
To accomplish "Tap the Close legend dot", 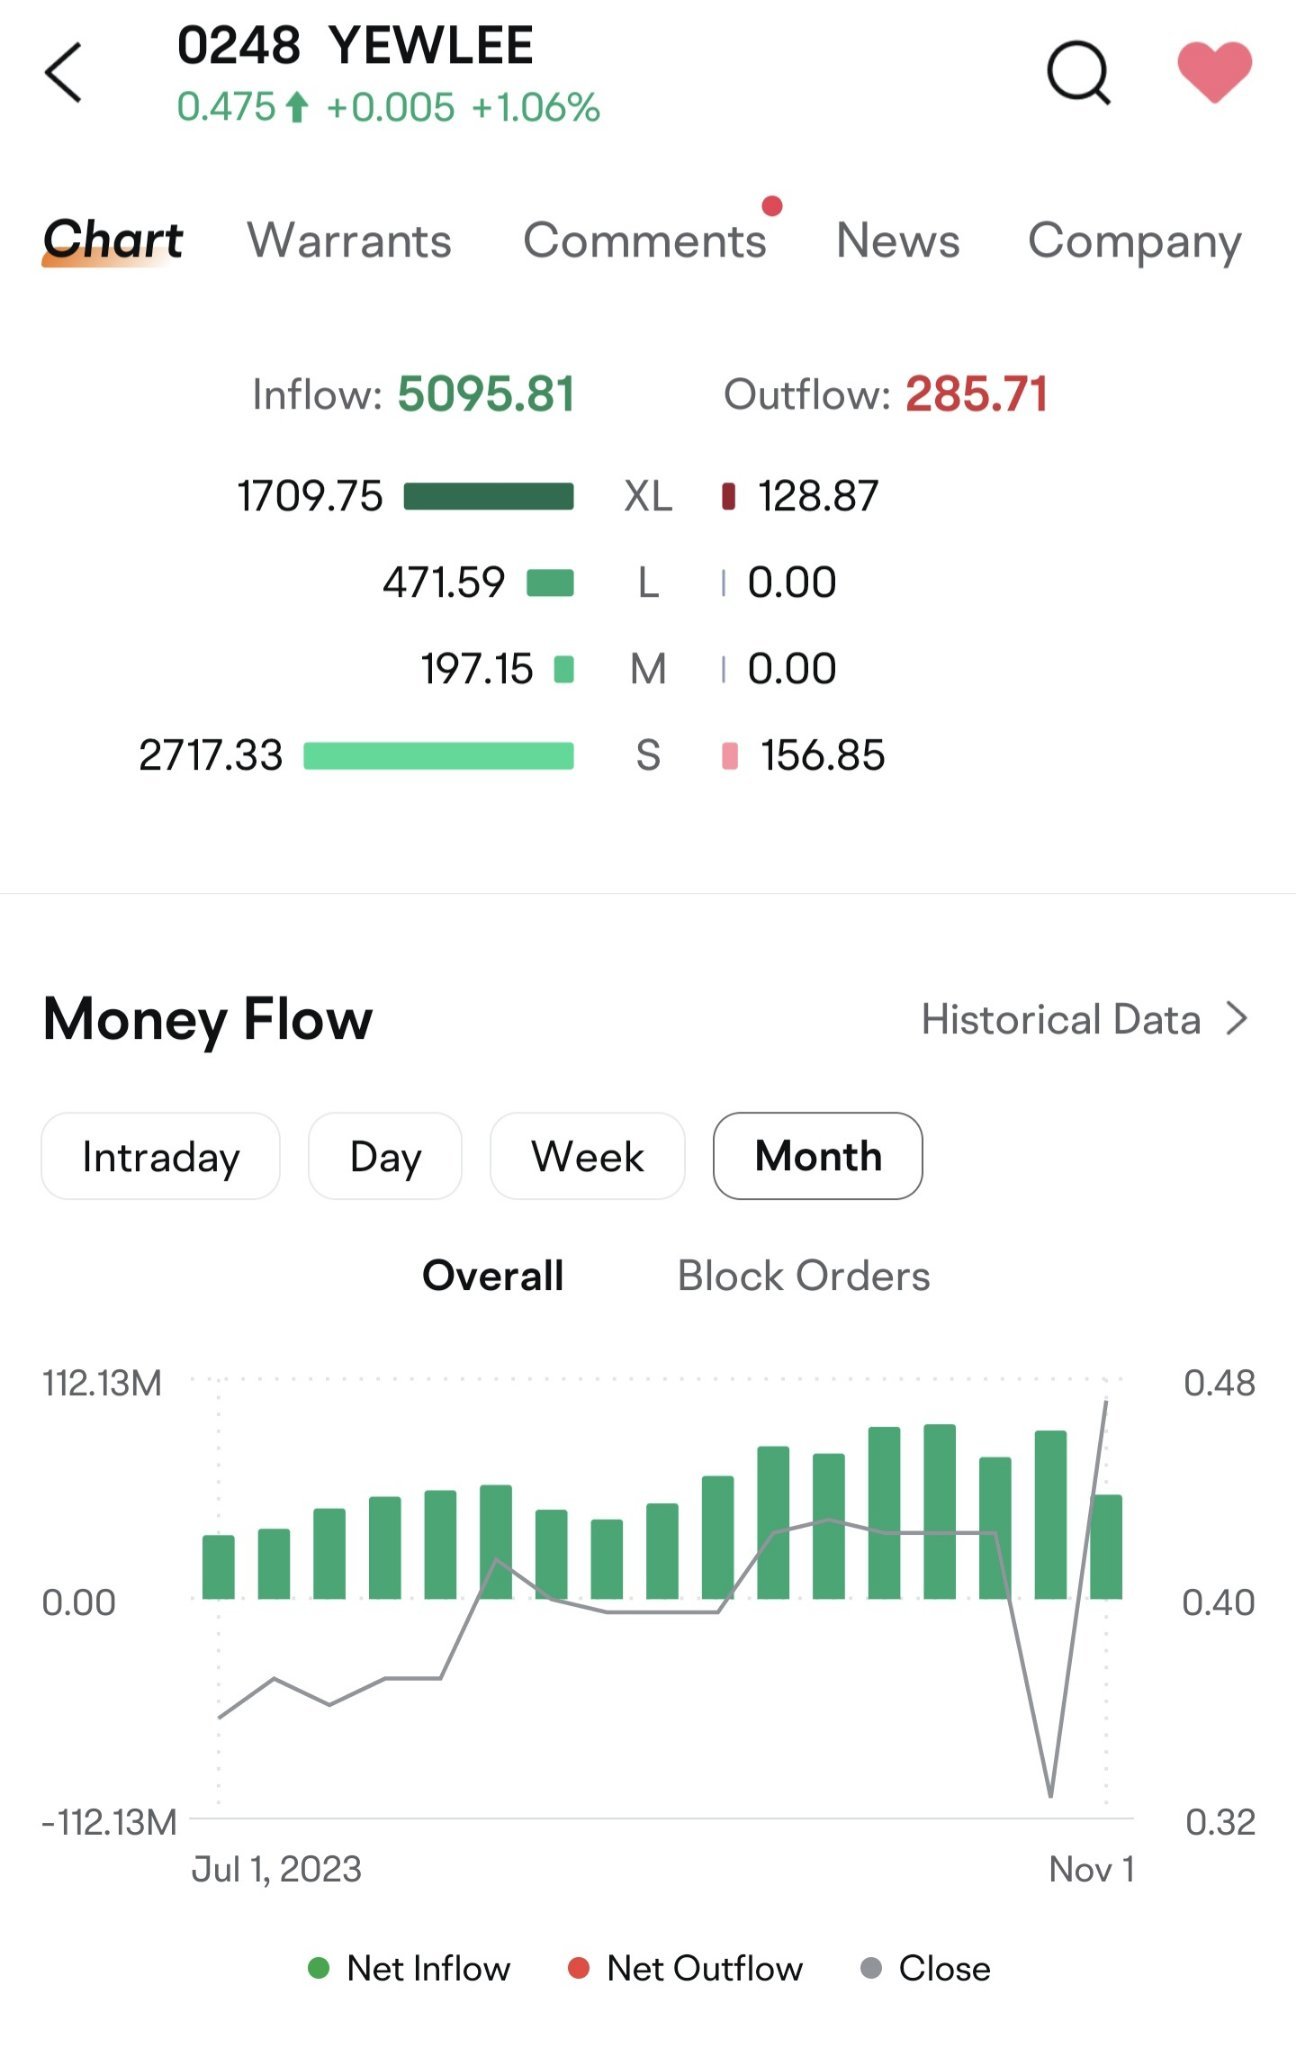I will [x=871, y=1968].
